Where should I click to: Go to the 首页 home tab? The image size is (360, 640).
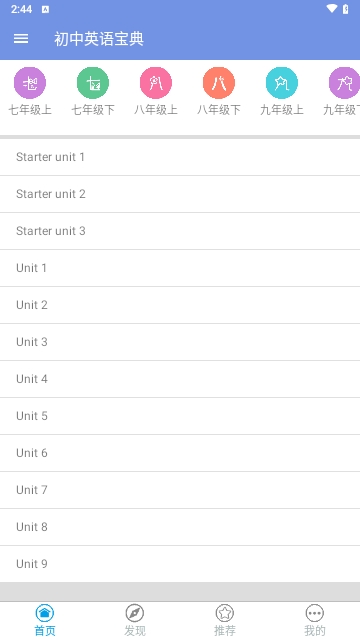45,620
